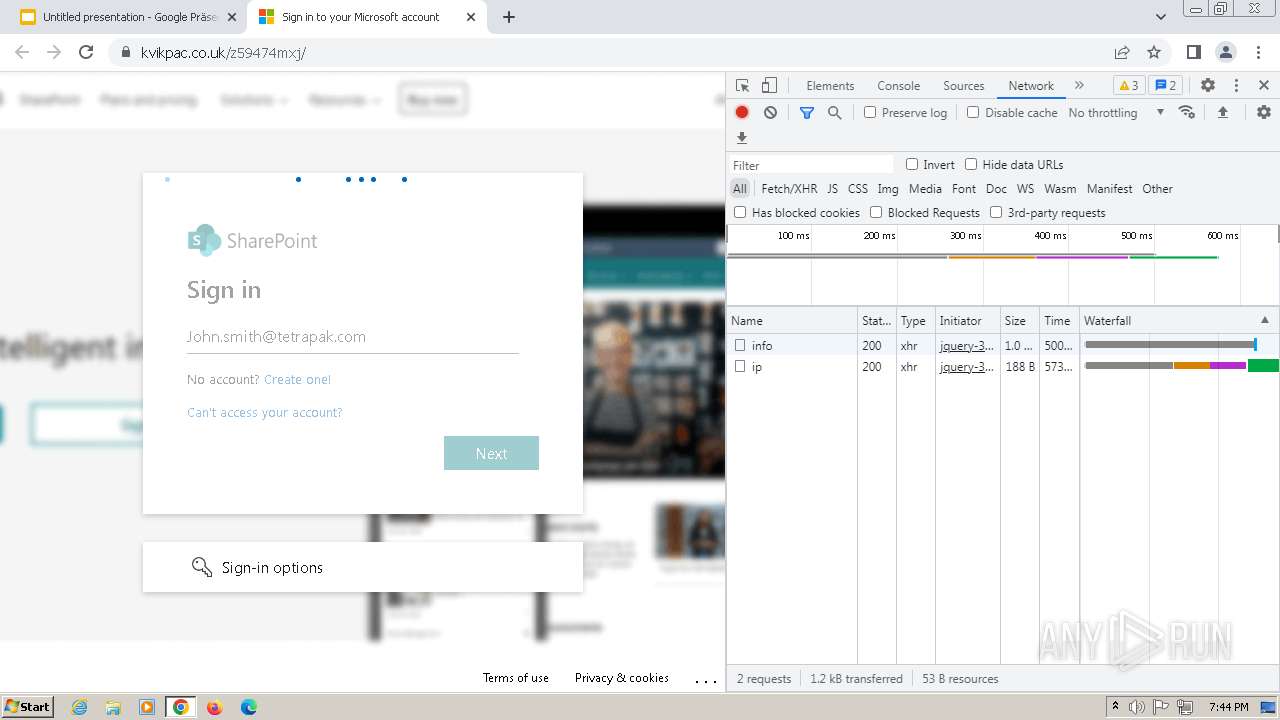The height and width of the screenshot is (720, 1280).
Task: Filter requests by Img type
Action: [887, 189]
